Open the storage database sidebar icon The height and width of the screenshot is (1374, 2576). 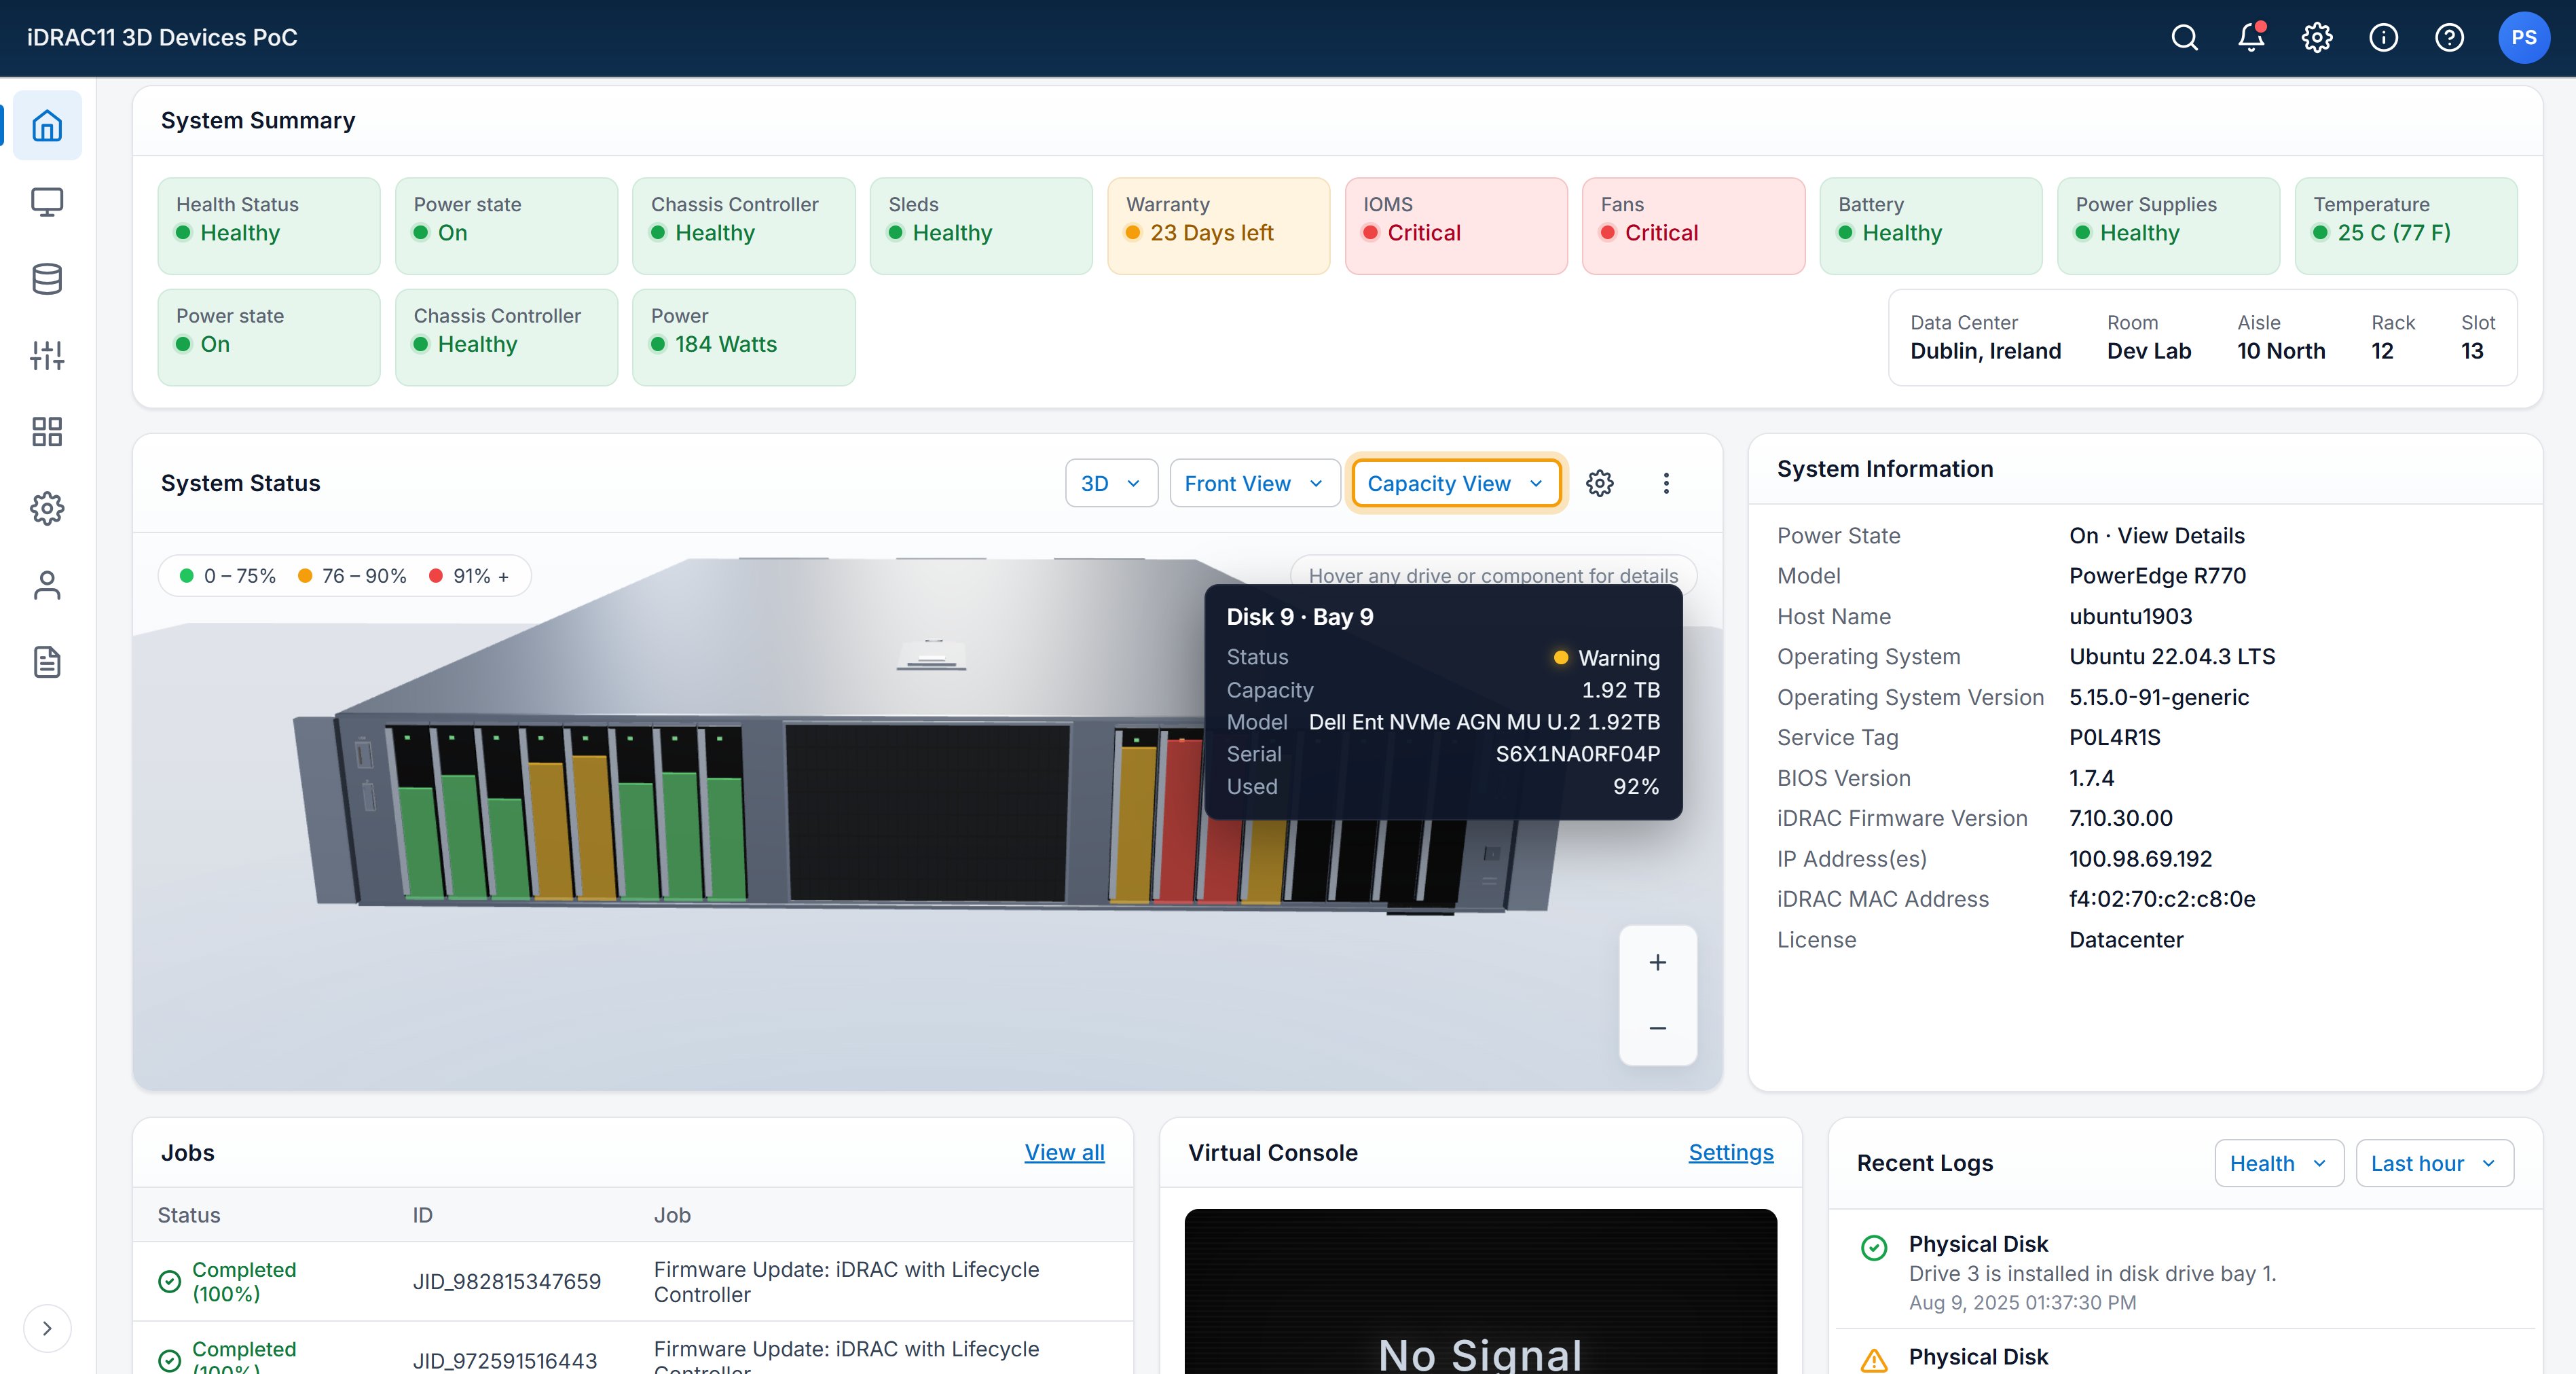coord(47,279)
